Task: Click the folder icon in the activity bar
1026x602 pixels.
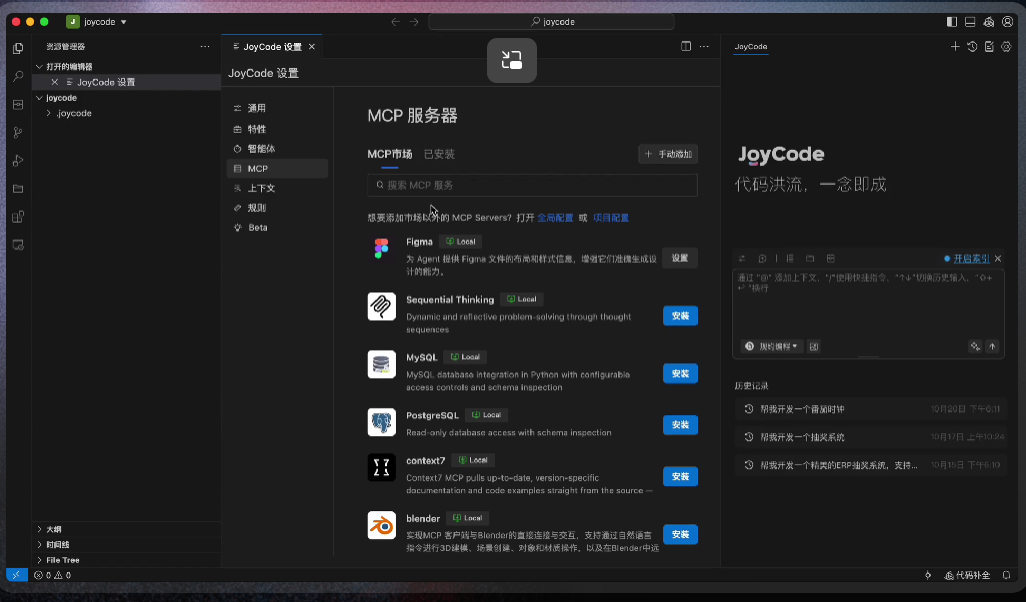Action: click(18, 188)
